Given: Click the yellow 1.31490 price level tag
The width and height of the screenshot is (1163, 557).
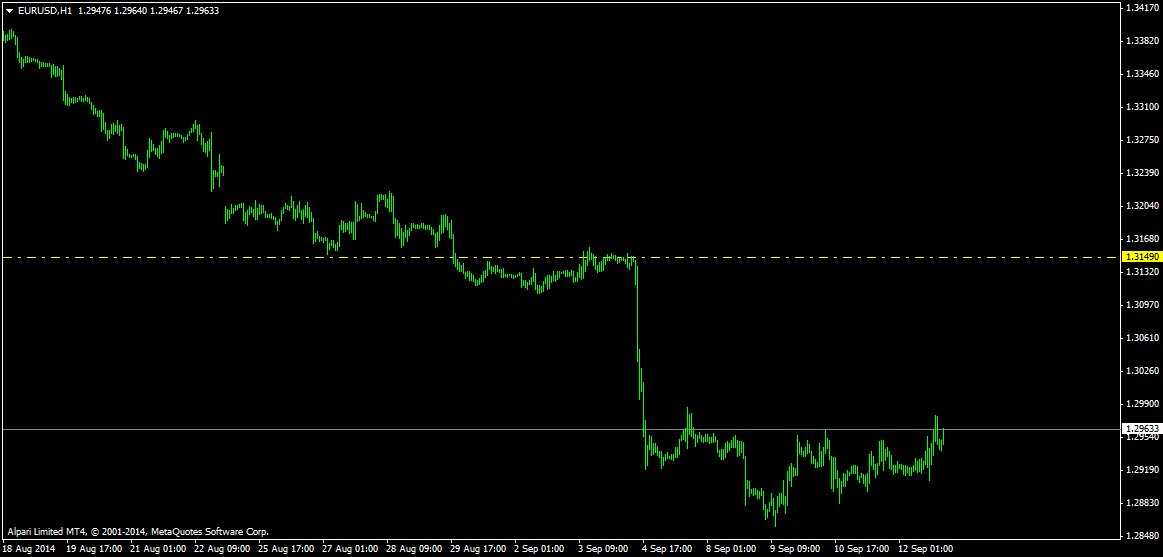Looking at the screenshot, I should pyautogui.click(x=1141, y=257).
